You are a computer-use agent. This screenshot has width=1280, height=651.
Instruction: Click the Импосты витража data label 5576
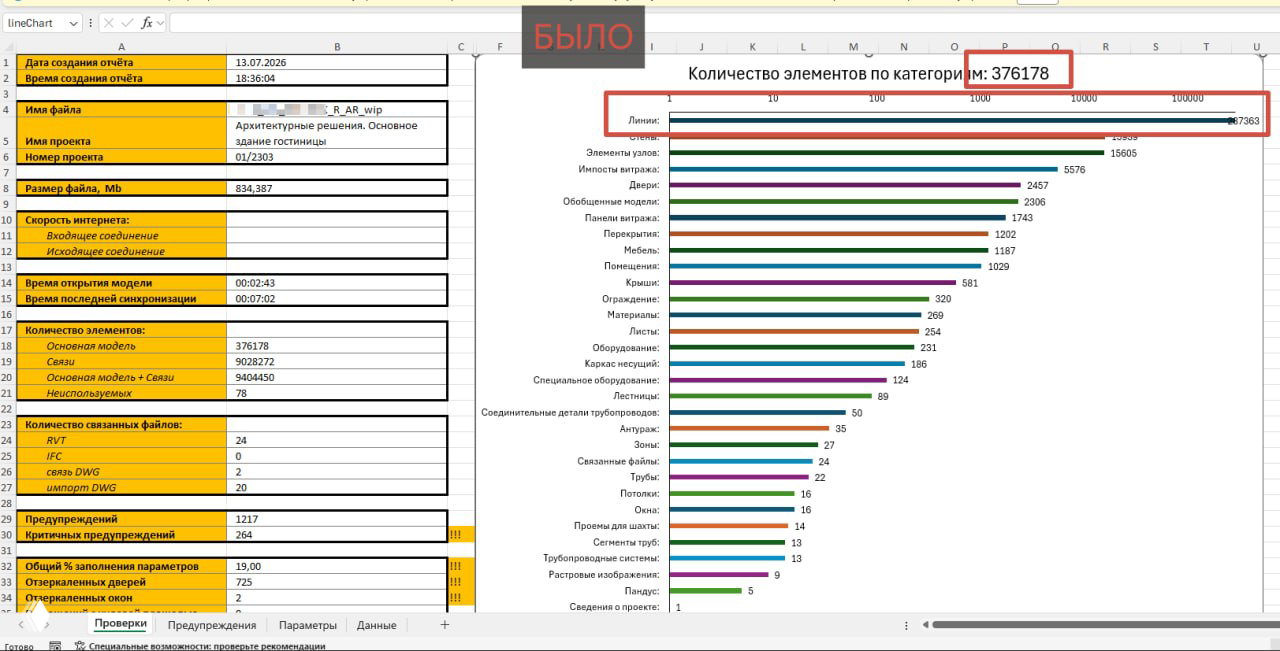point(1074,170)
